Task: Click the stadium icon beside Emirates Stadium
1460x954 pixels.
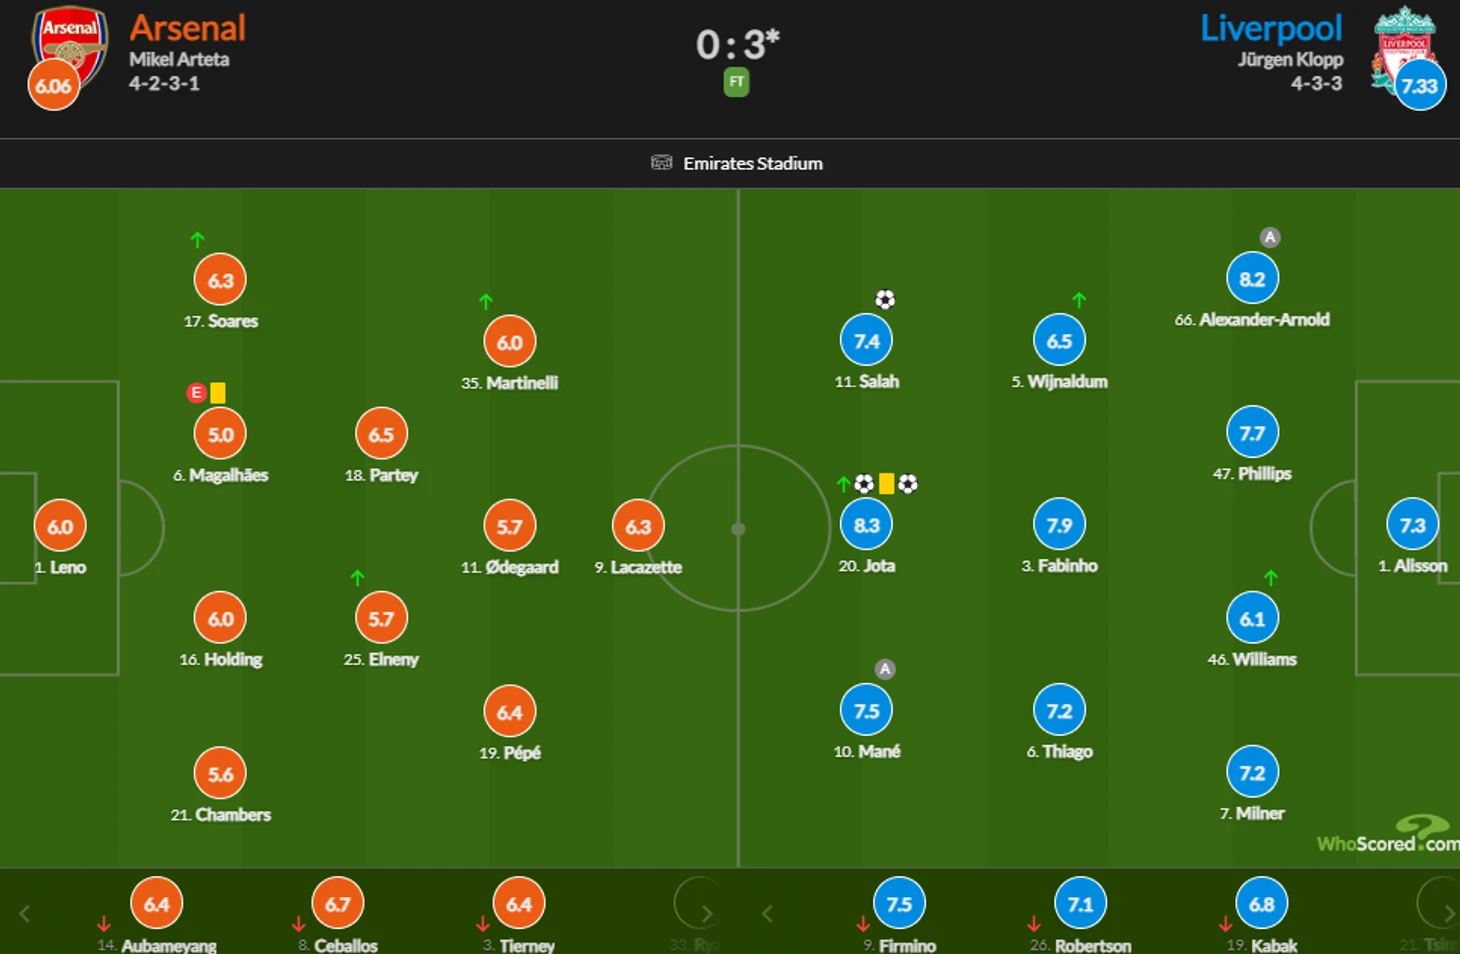Action: [x=661, y=162]
